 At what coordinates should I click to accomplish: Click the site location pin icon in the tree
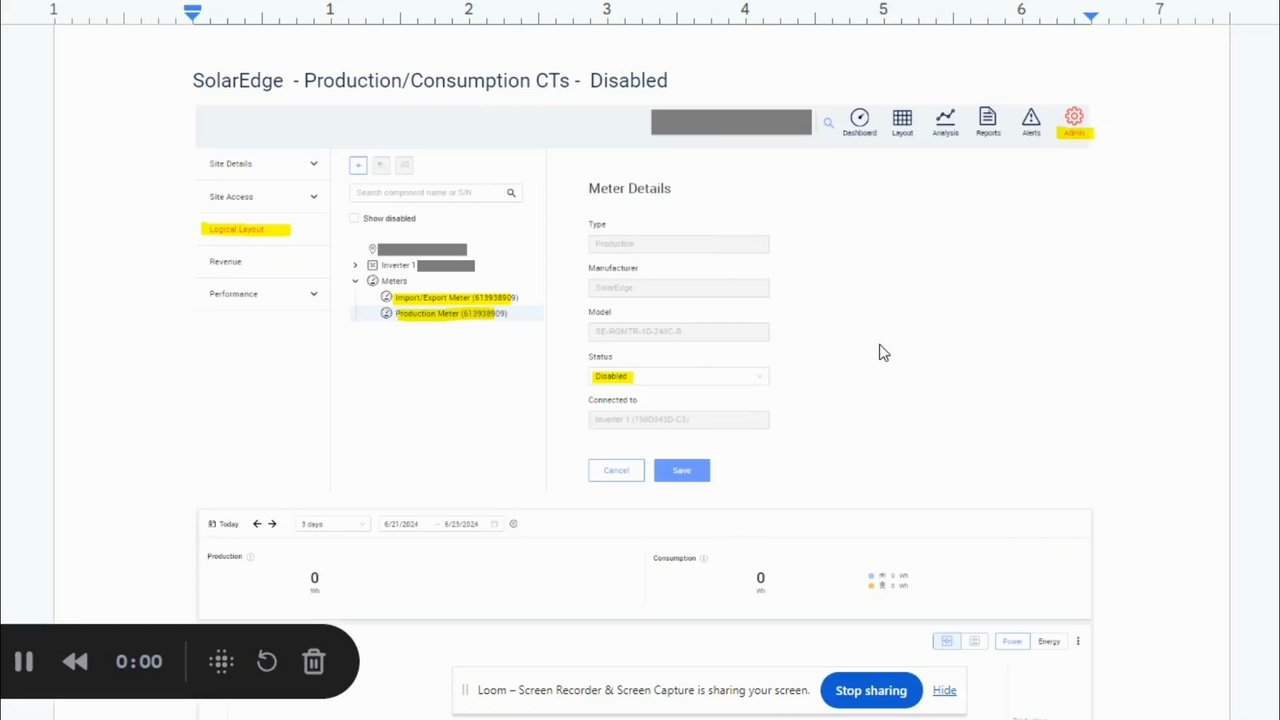click(x=372, y=249)
